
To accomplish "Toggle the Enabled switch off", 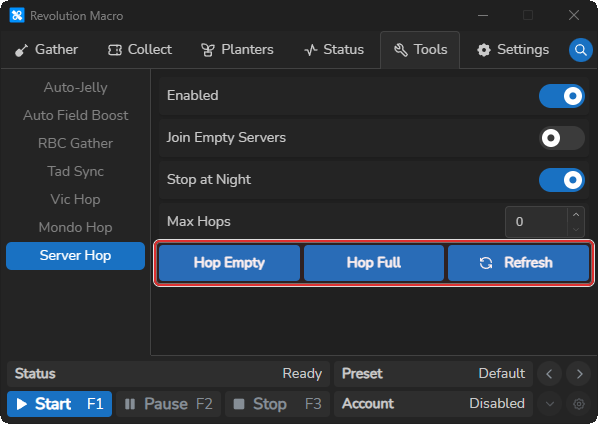I will pyautogui.click(x=561, y=96).
